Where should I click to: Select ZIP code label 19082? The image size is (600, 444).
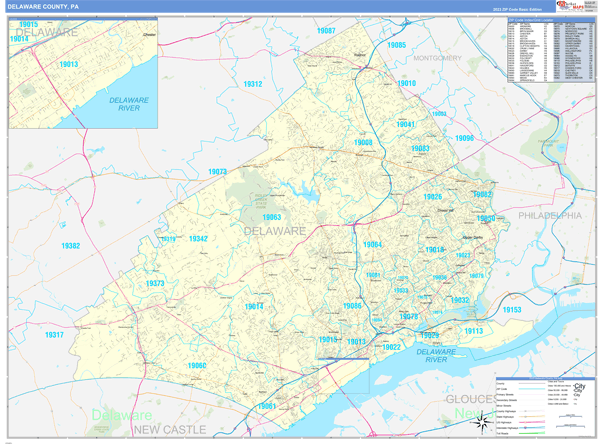click(482, 194)
